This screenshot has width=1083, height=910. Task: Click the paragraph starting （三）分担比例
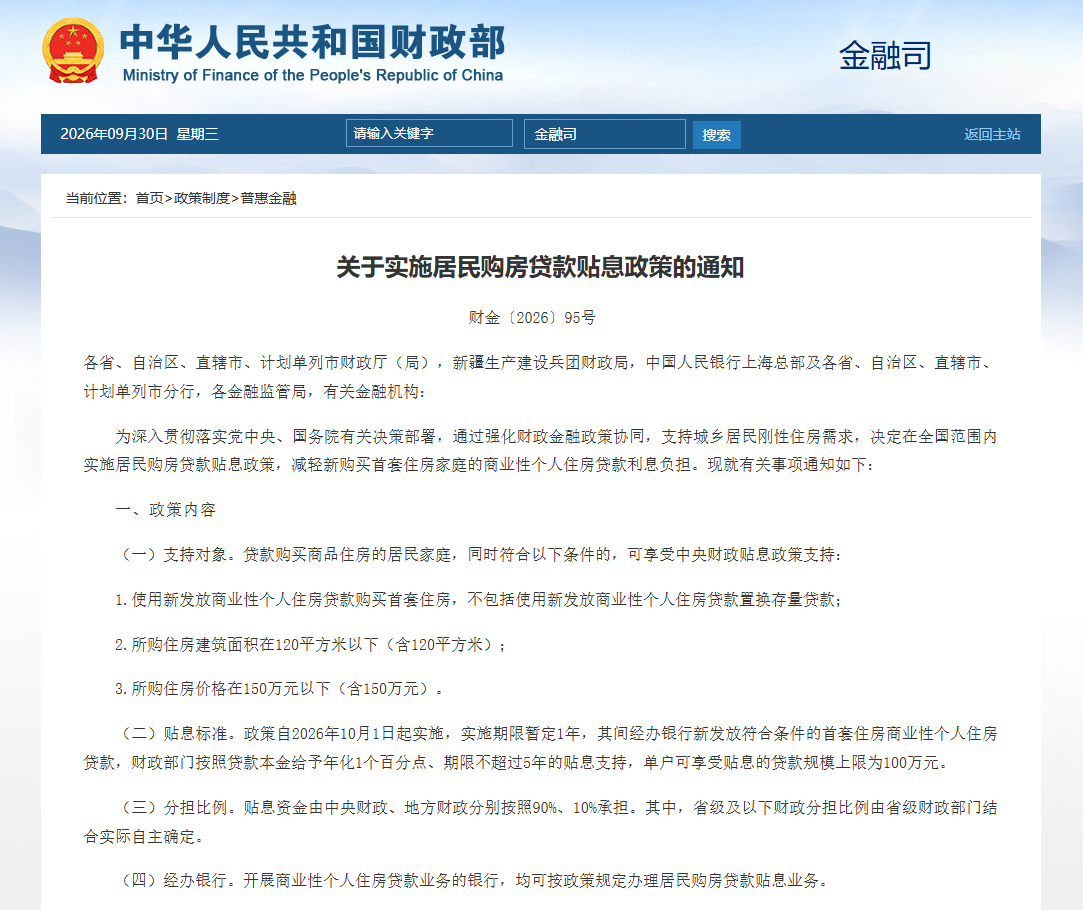(x=541, y=822)
